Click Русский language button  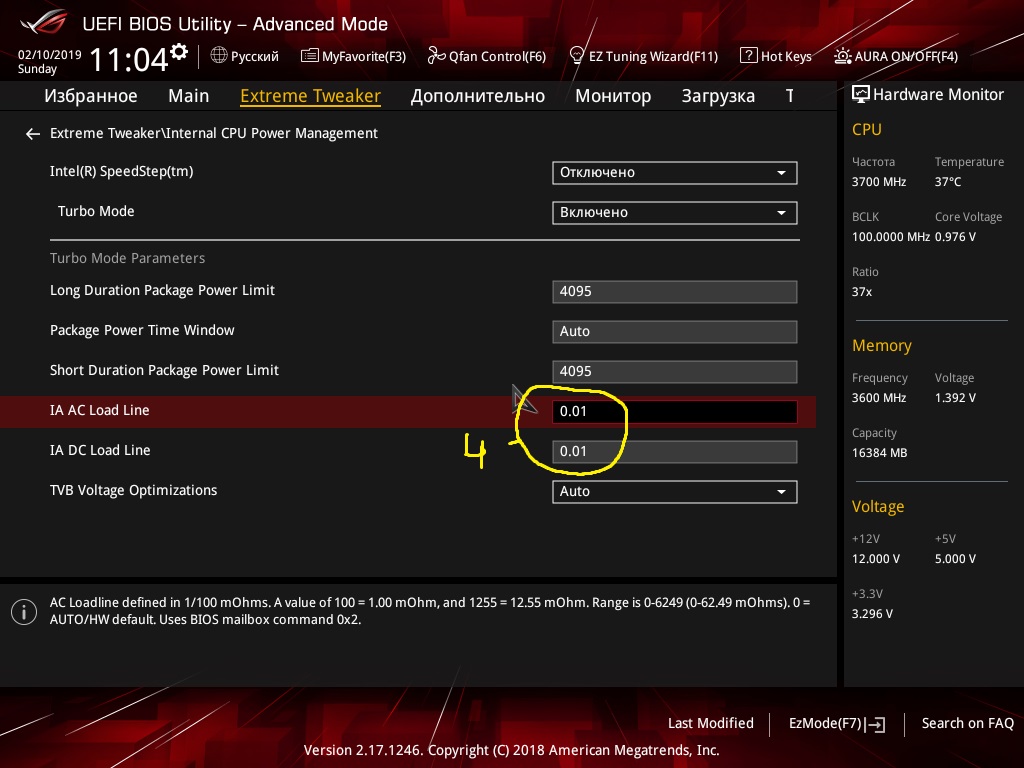click(255, 56)
